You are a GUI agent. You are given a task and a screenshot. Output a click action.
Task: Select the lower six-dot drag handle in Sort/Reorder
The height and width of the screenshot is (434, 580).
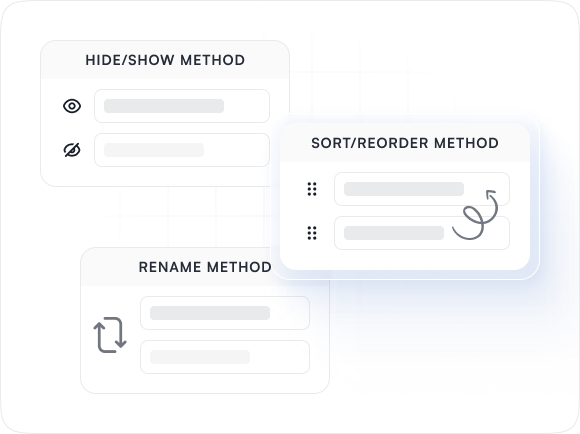coord(312,233)
